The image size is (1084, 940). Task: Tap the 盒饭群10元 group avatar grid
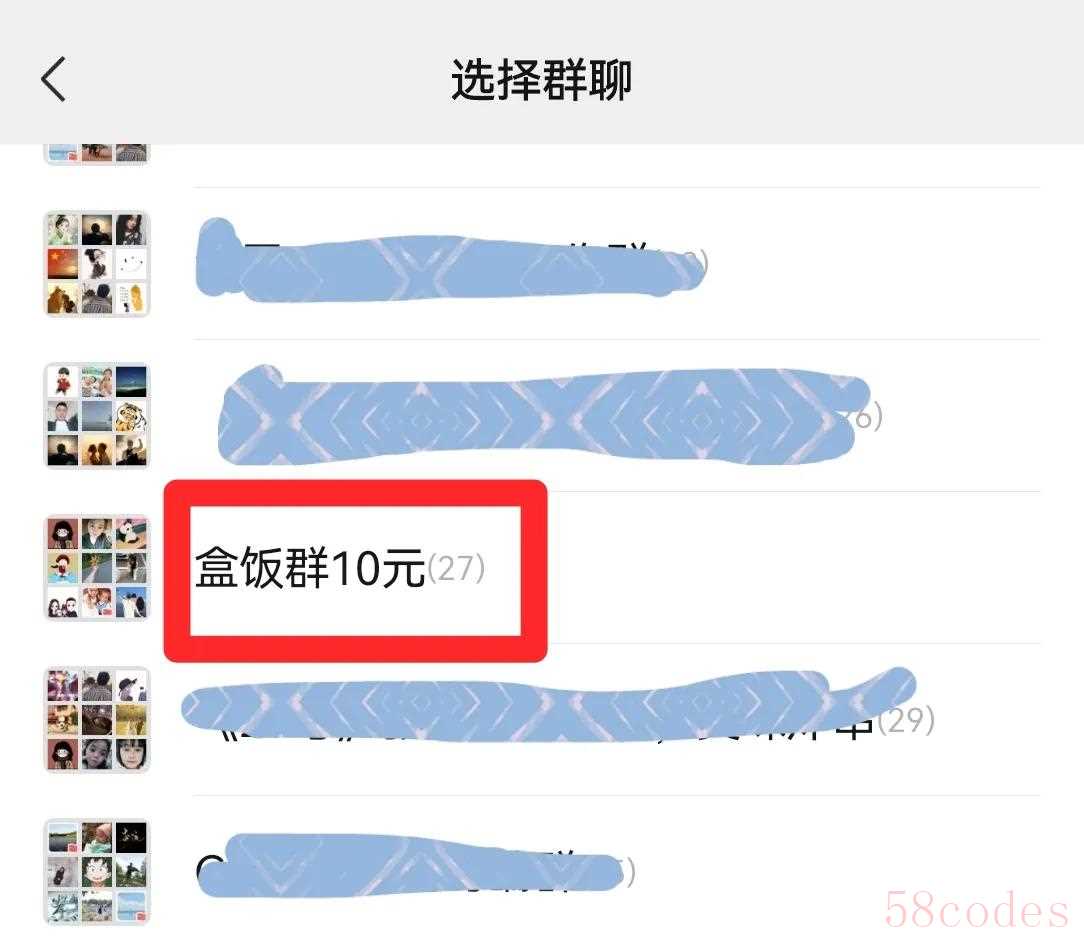tap(97, 567)
